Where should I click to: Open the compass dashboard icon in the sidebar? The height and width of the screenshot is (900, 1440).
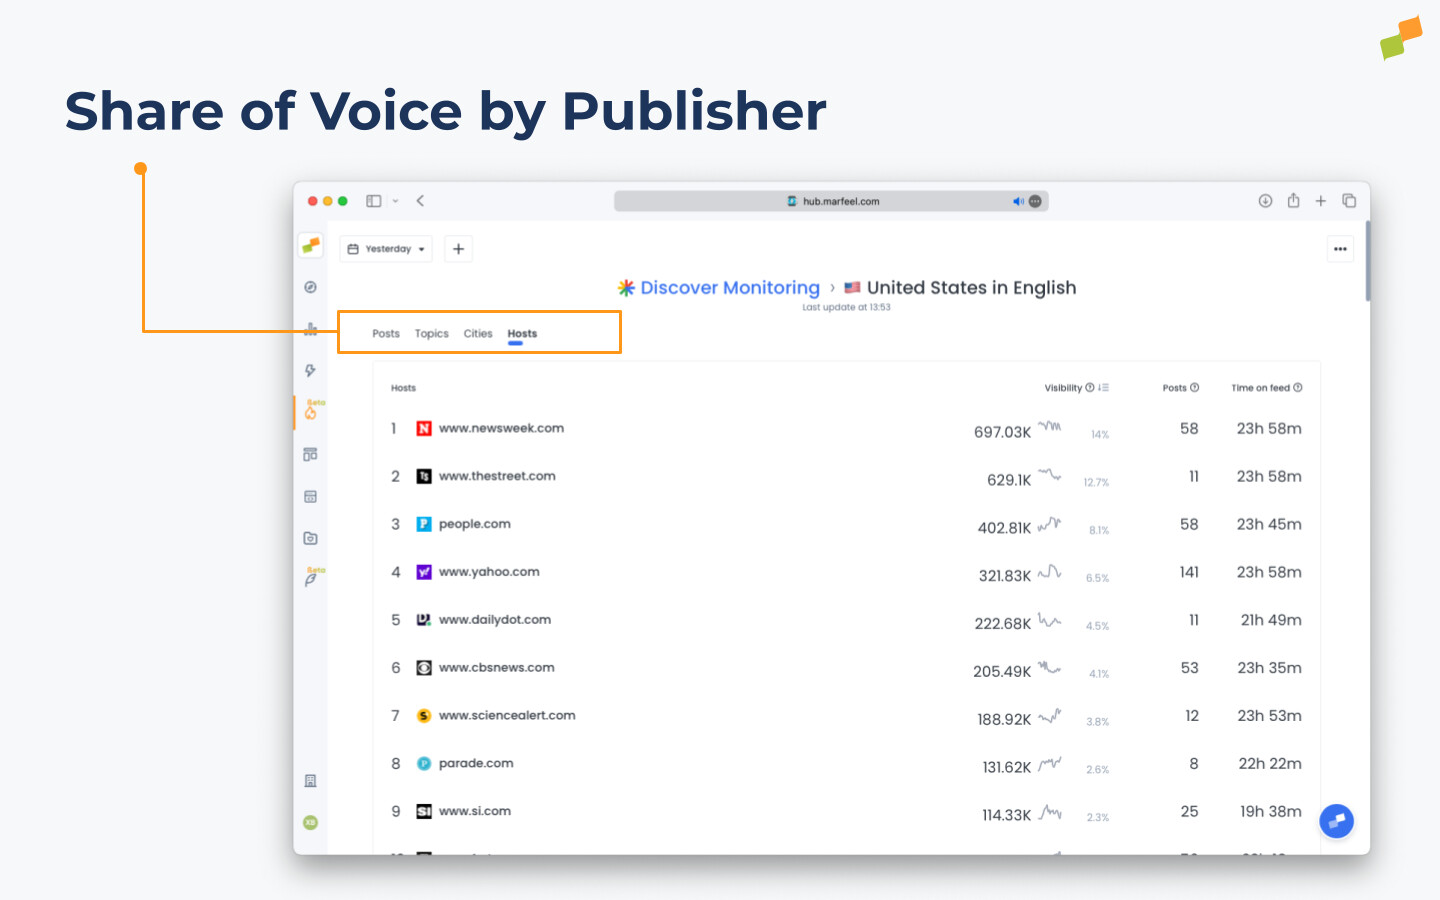pyautogui.click(x=310, y=287)
